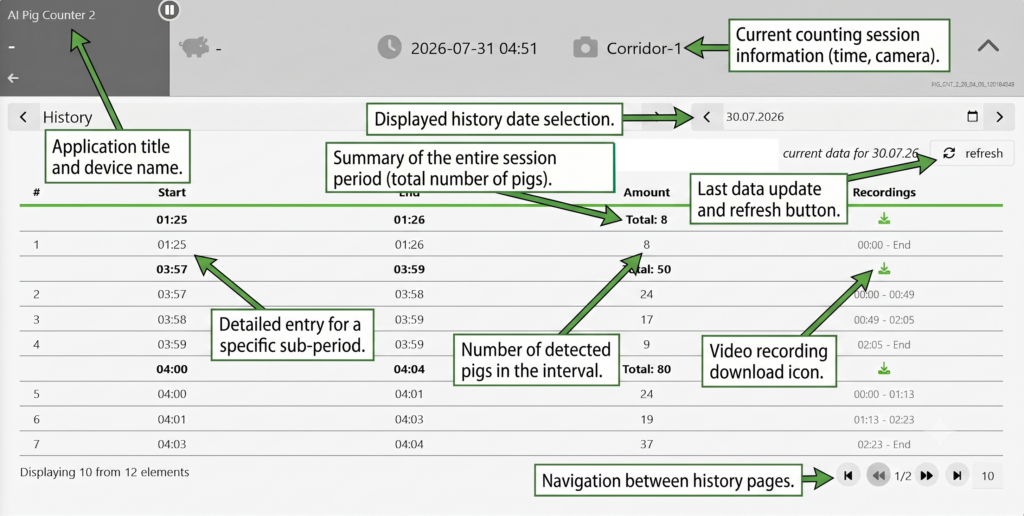This screenshot has width=1024, height=516.
Task: Click bold start time 04:00 summary
Action: tap(172, 369)
